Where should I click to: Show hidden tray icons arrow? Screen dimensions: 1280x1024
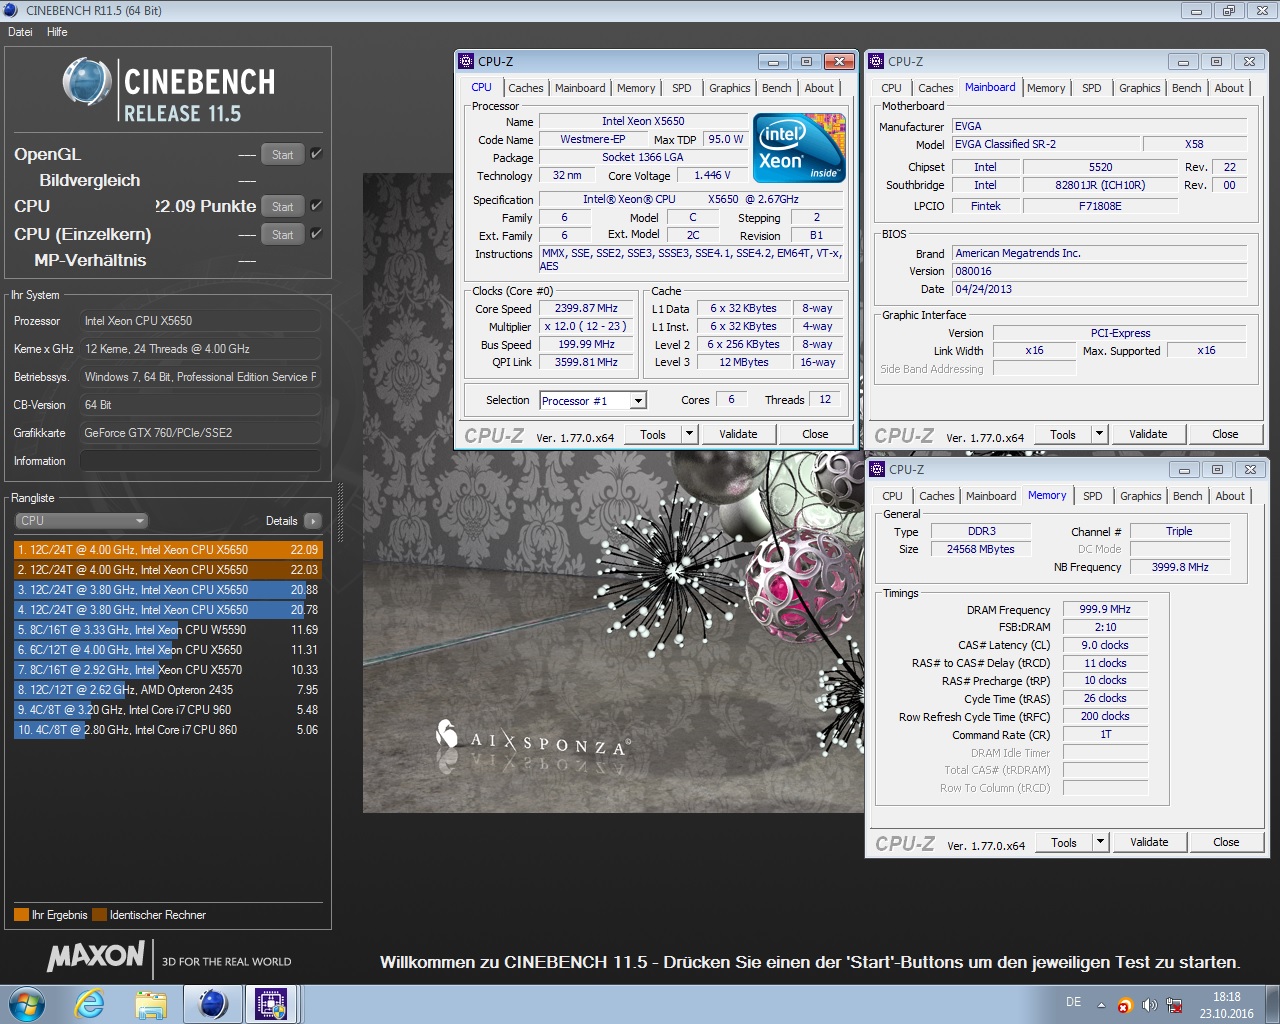click(x=1101, y=1005)
